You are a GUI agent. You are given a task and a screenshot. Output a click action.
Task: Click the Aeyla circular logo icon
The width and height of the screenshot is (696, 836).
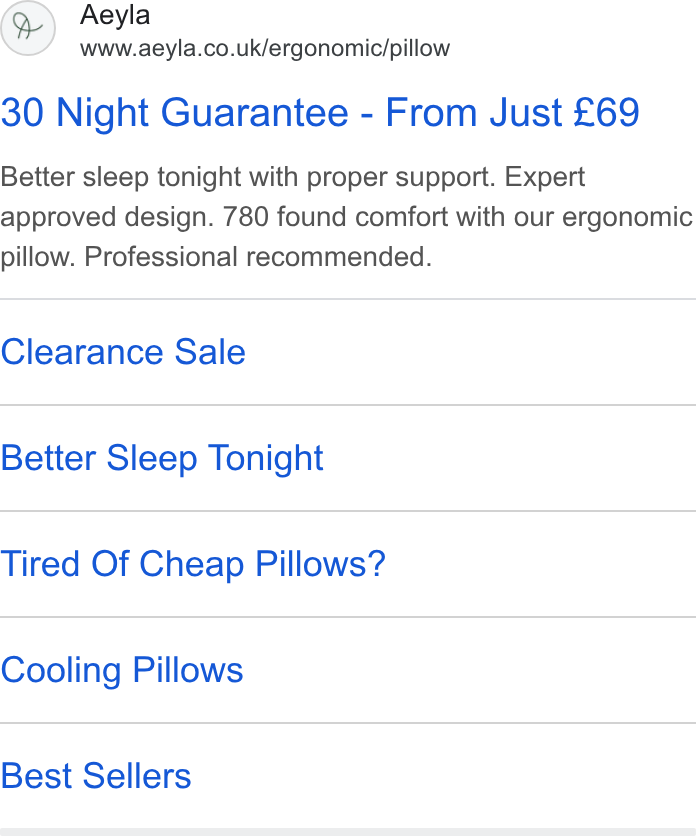tap(28, 28)
